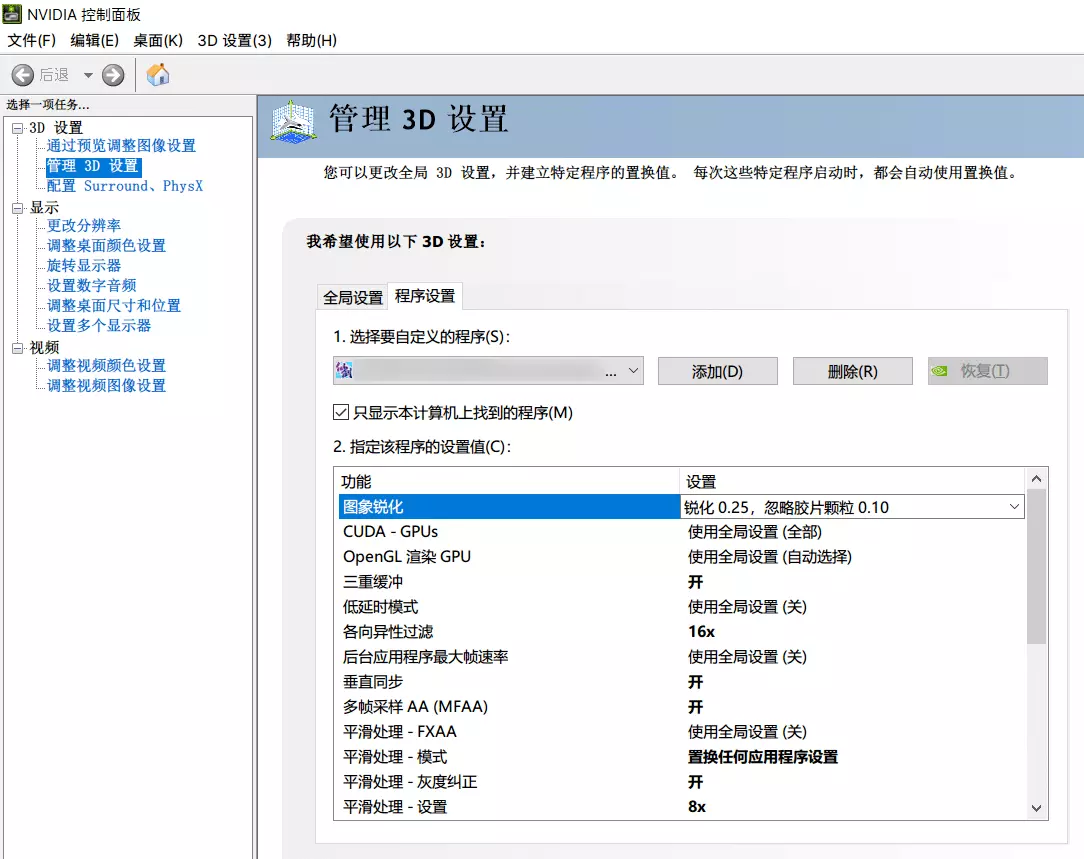Select the CUDA - GPUs row
This screenshot has width=1084, height=859.
(681, 531)
